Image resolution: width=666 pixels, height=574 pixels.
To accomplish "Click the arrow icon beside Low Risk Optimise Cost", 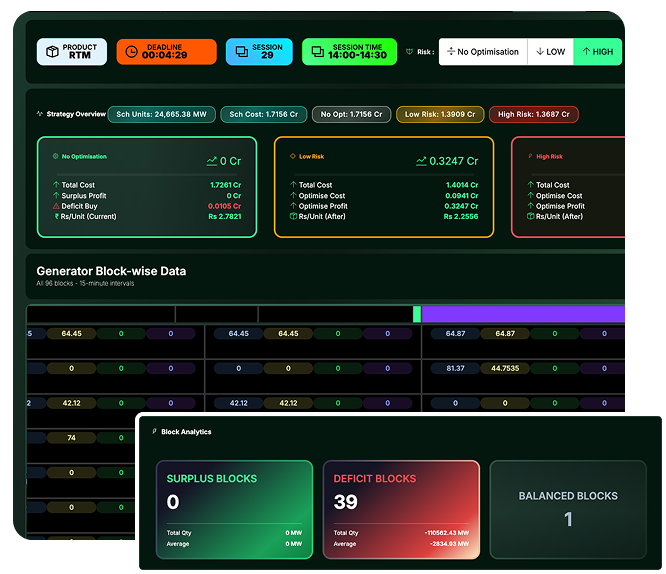I will point(293,195).
